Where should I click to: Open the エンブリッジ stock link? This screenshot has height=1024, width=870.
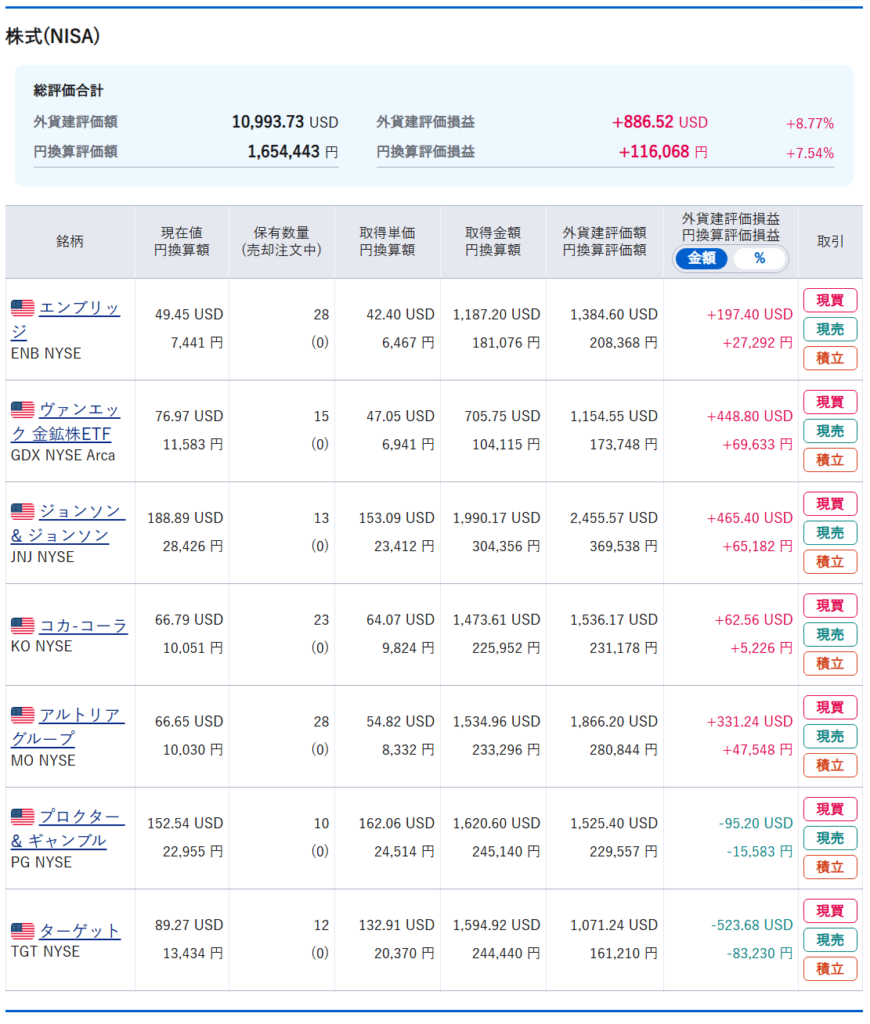79,309
